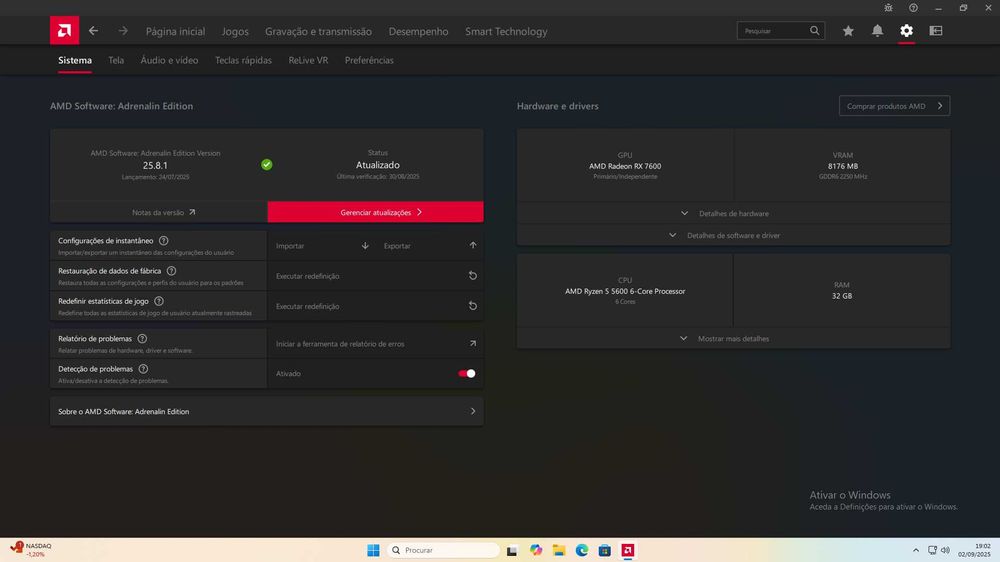This screenshot has width=1000, height=562.
Task: Open Task View from taskbar
Action: (x=511, y=550)
